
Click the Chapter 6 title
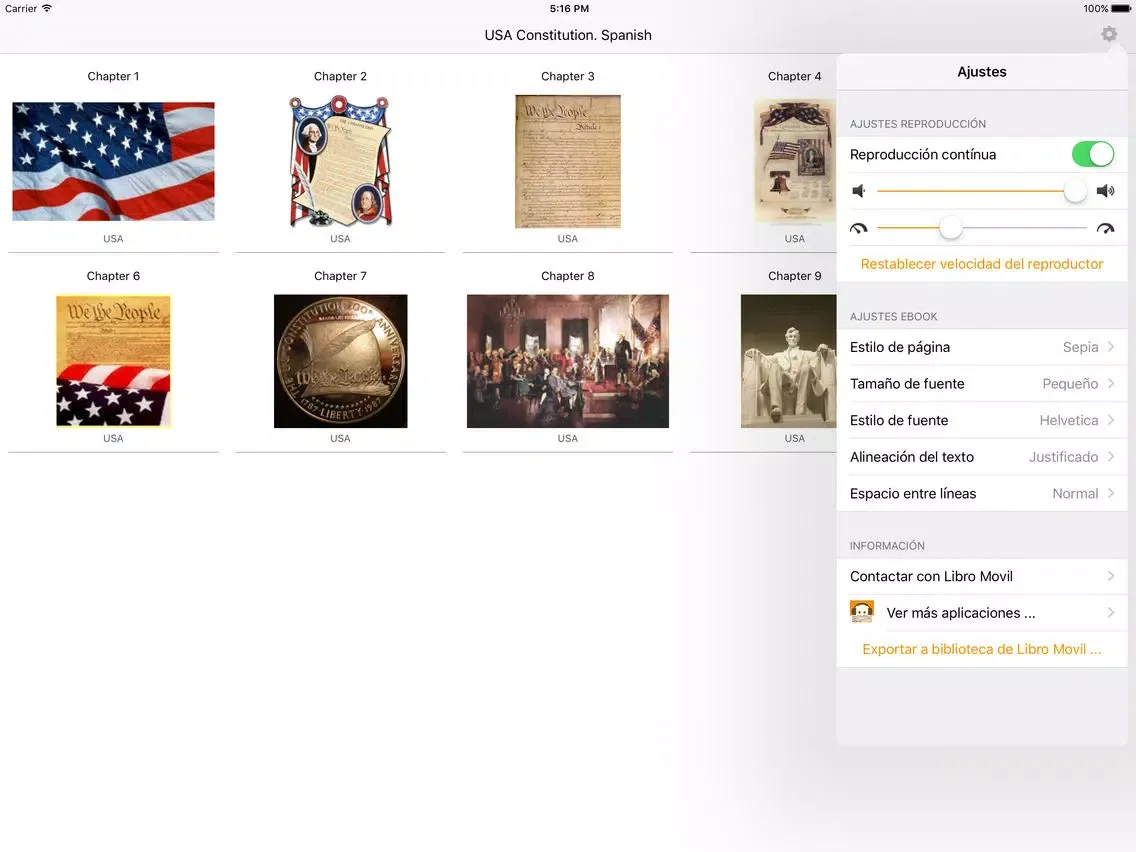[113, 276]
